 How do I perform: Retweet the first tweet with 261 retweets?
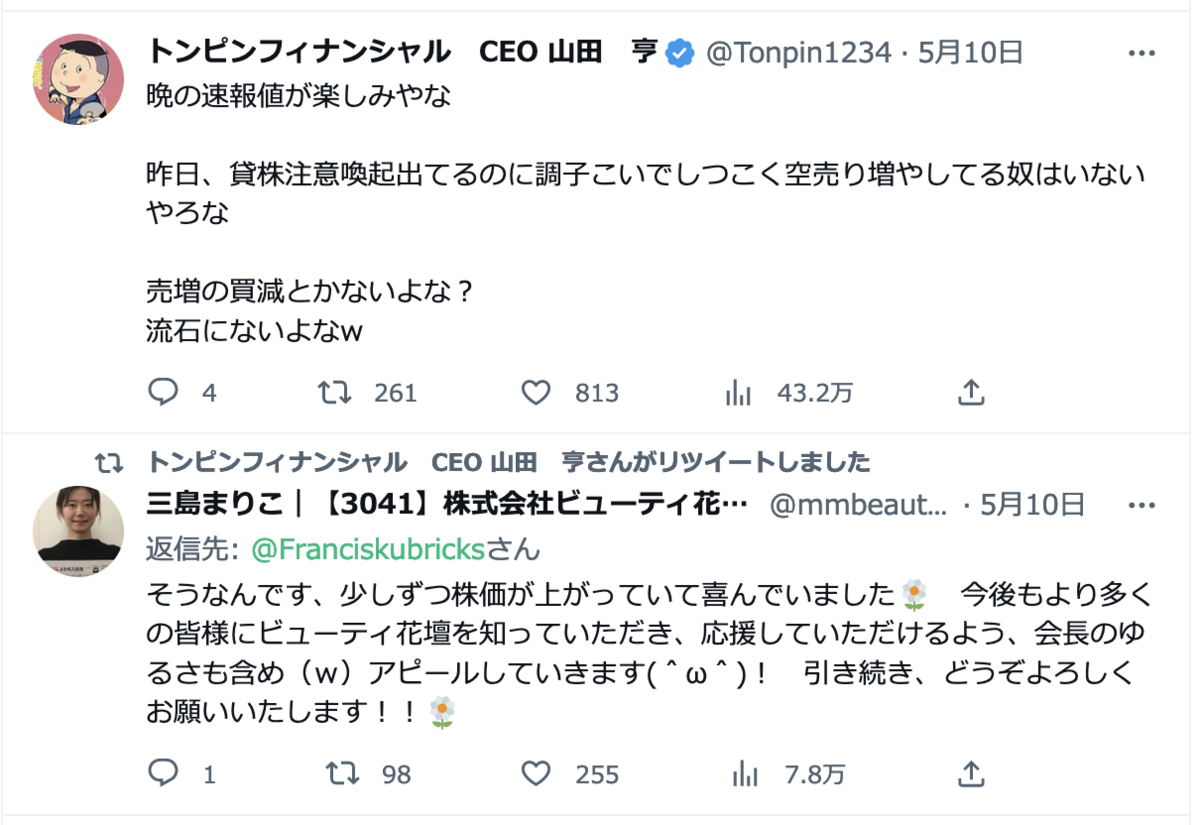point(334,393)
